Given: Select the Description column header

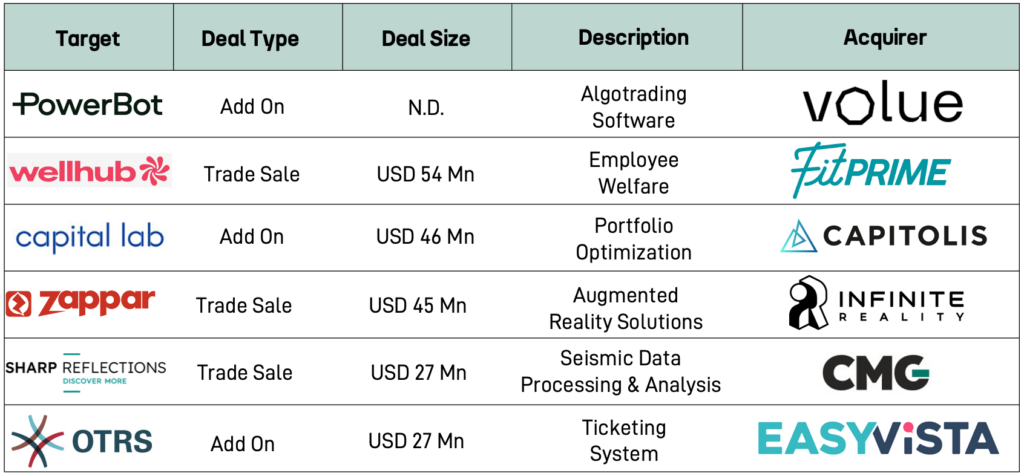Looking at the screenshot, I should click(x=633, y=38).
